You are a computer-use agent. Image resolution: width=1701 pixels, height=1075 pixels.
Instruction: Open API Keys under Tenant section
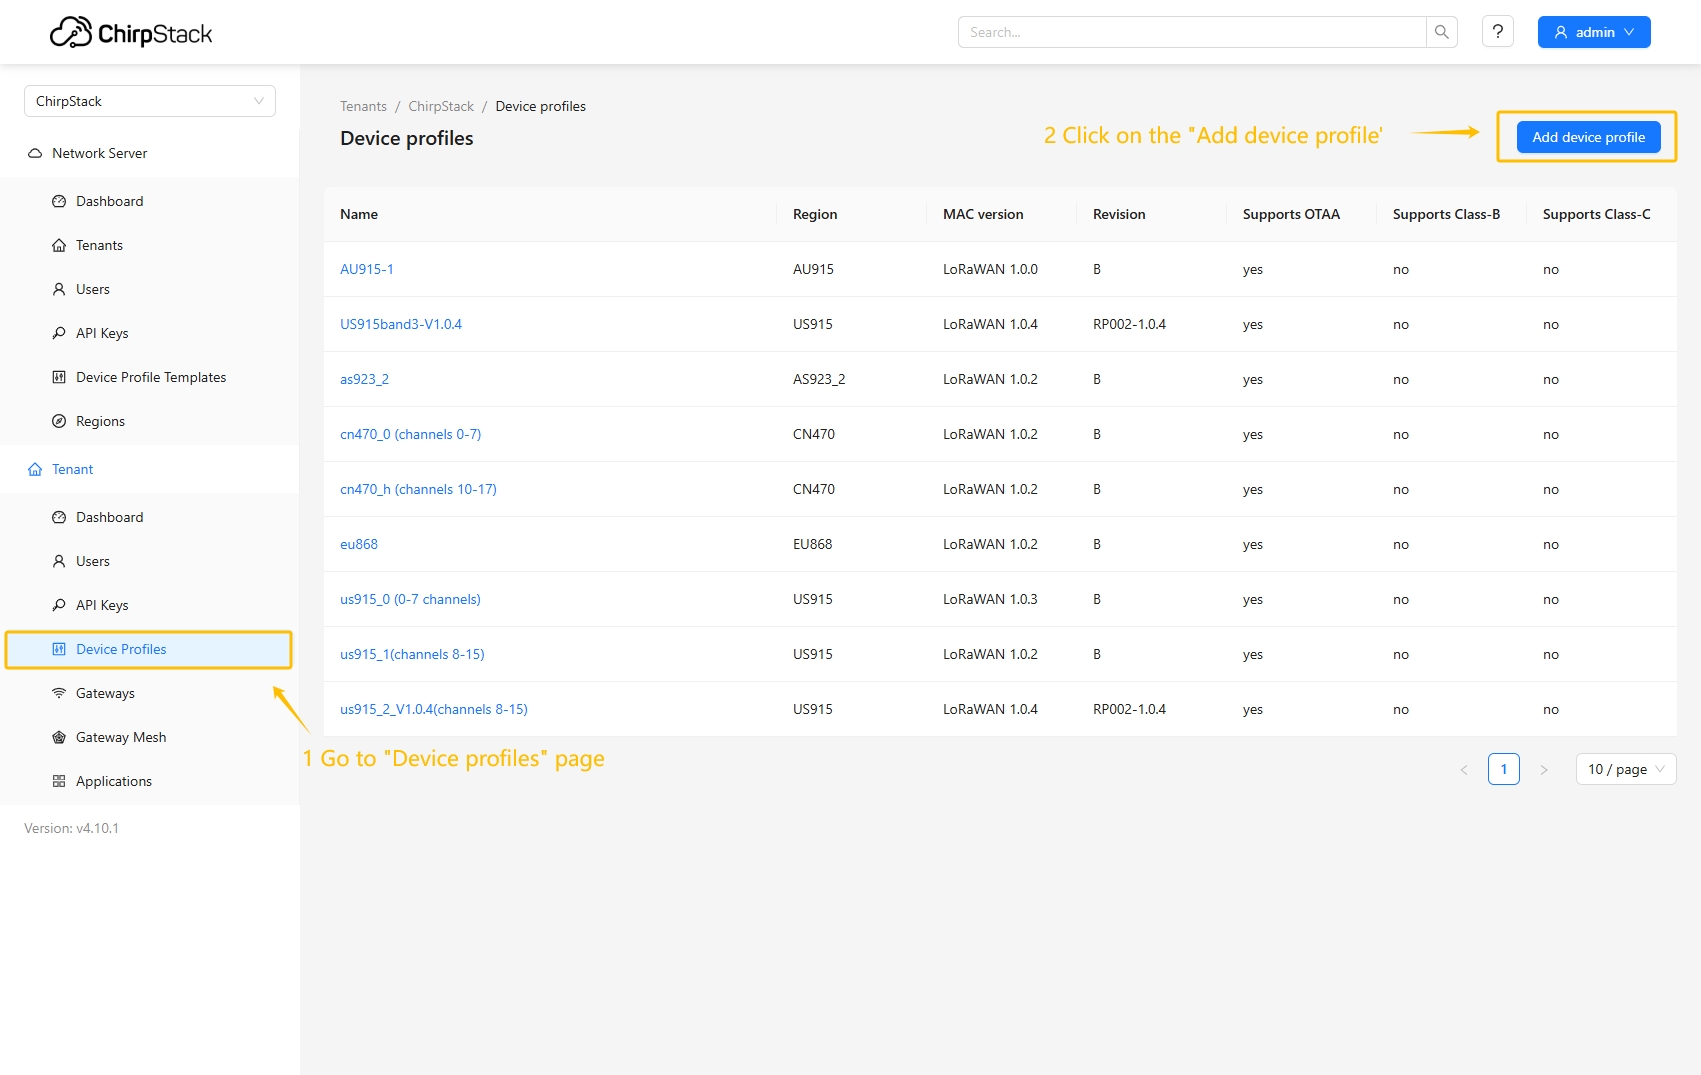[x=102, y=605]
